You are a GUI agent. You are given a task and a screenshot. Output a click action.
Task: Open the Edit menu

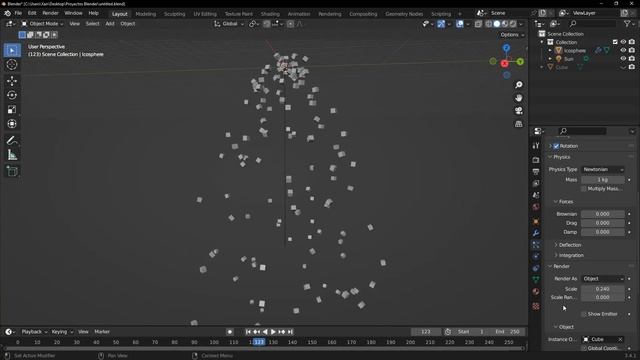click(x=32, y=13)
